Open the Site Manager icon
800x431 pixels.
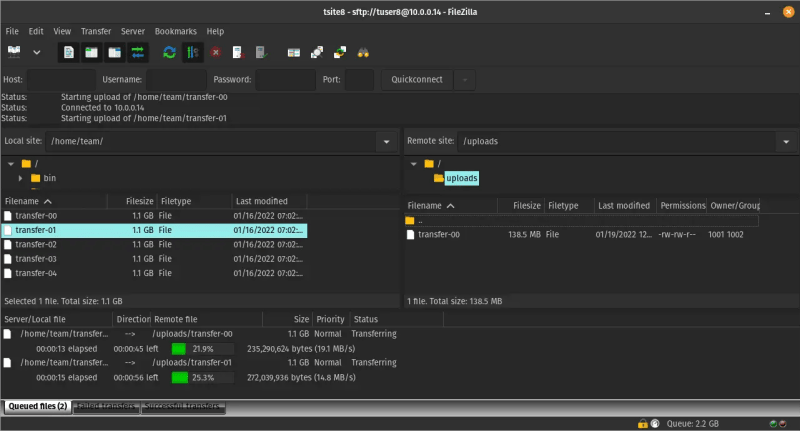(x=14, y=52)
